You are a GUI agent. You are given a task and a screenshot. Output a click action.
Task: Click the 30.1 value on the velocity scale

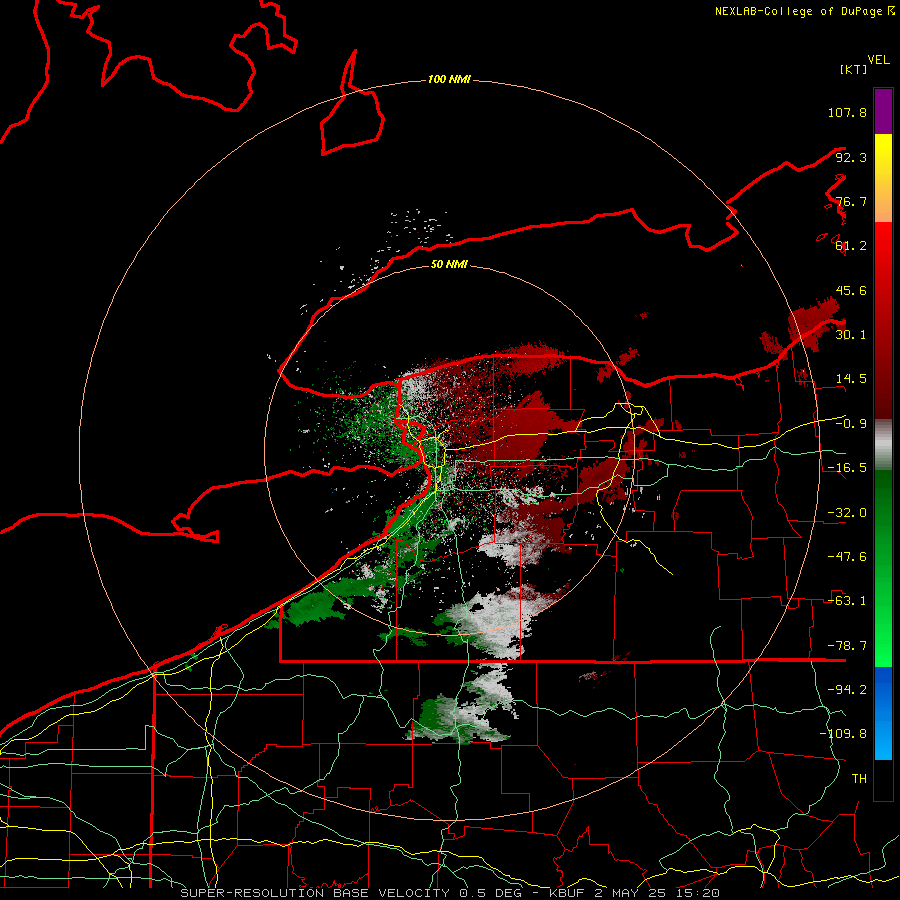[851, 335]
